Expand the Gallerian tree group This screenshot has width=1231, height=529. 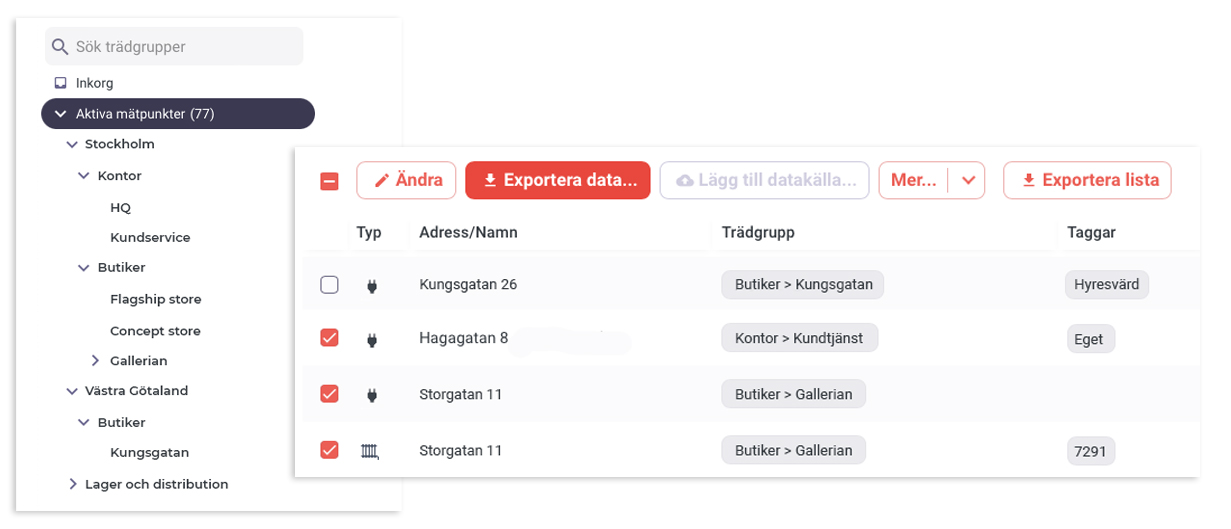point(96,360)
